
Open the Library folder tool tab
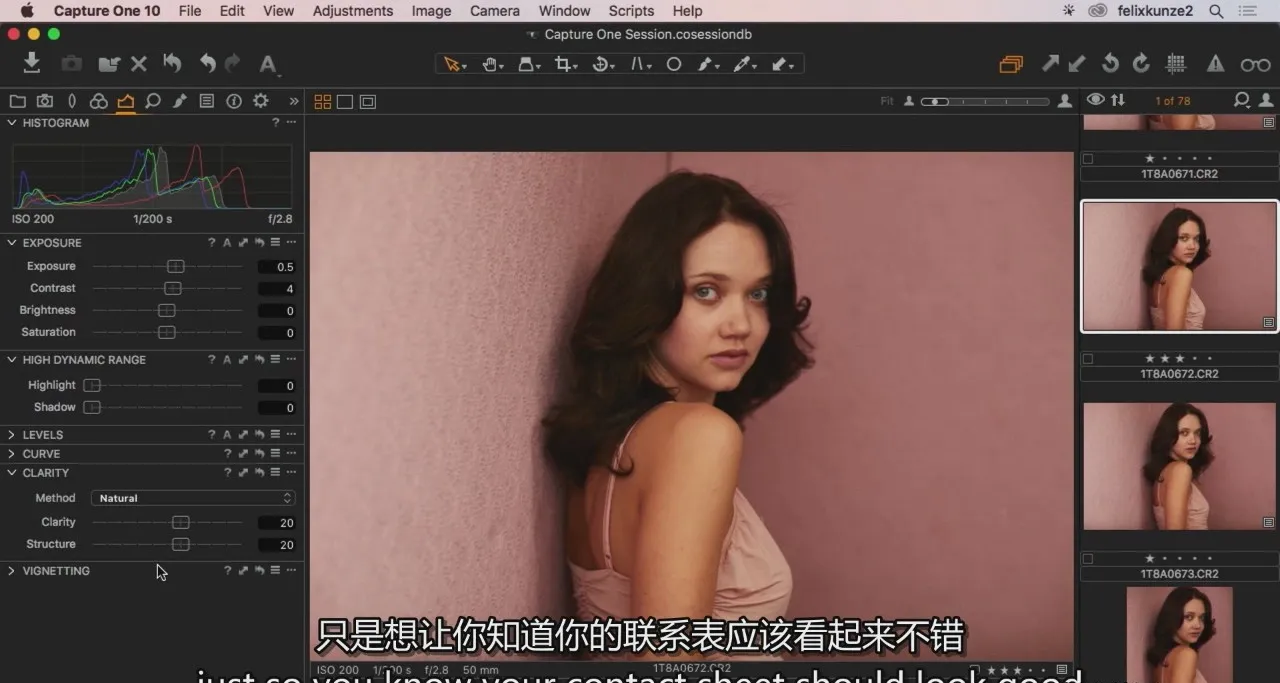click(x=17, y=101)
